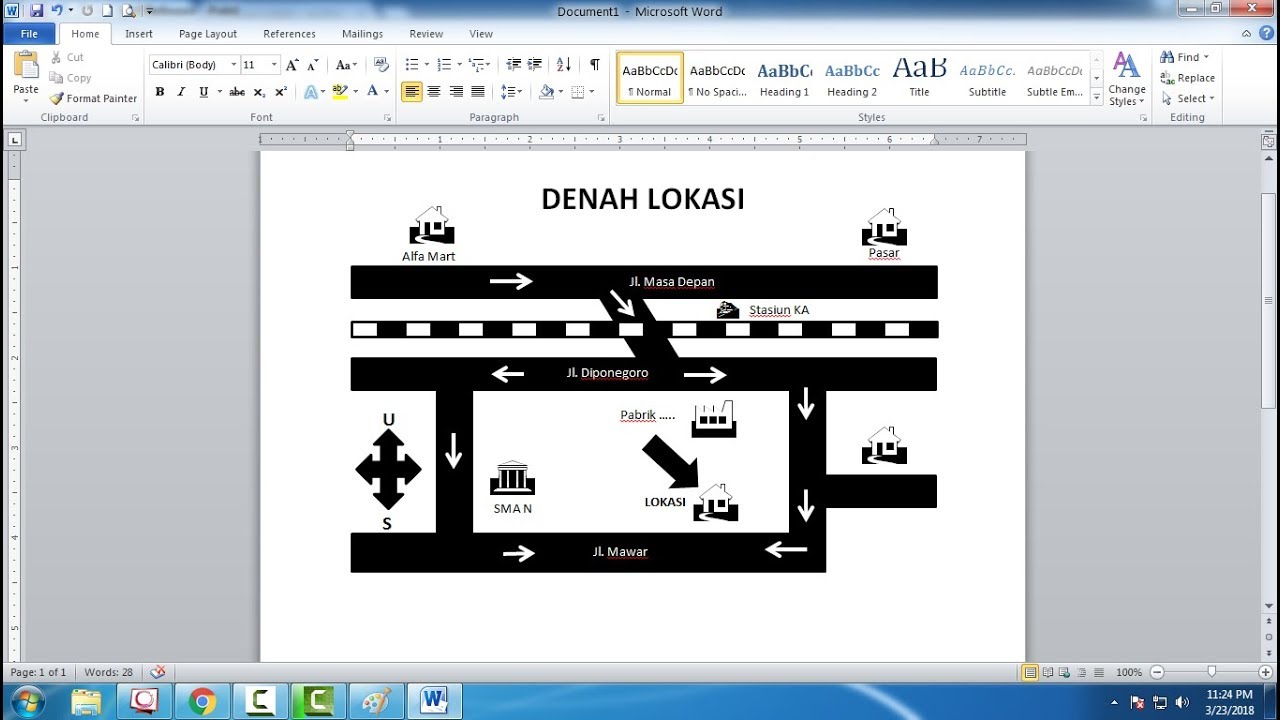Toggle Subscript formatting

coord(259,92)
